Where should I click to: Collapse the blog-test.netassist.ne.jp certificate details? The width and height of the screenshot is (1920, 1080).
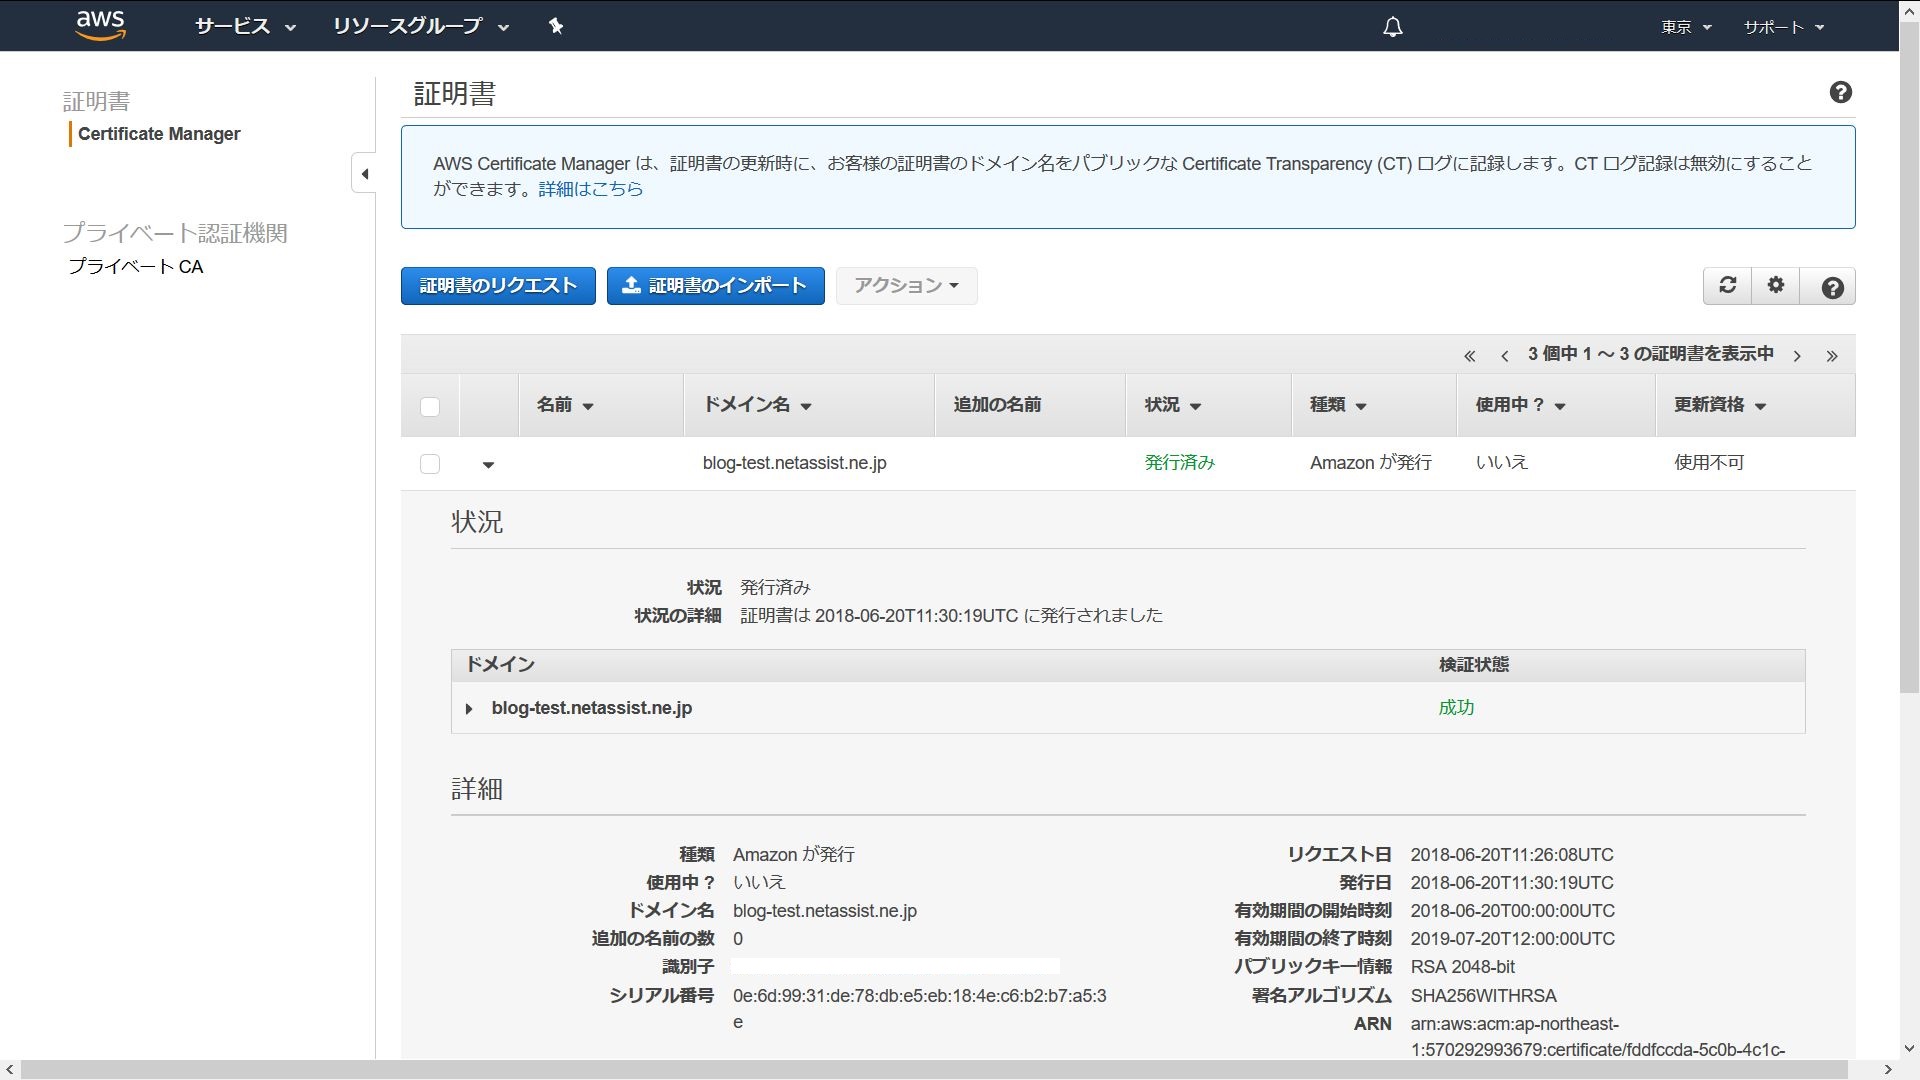488,465
